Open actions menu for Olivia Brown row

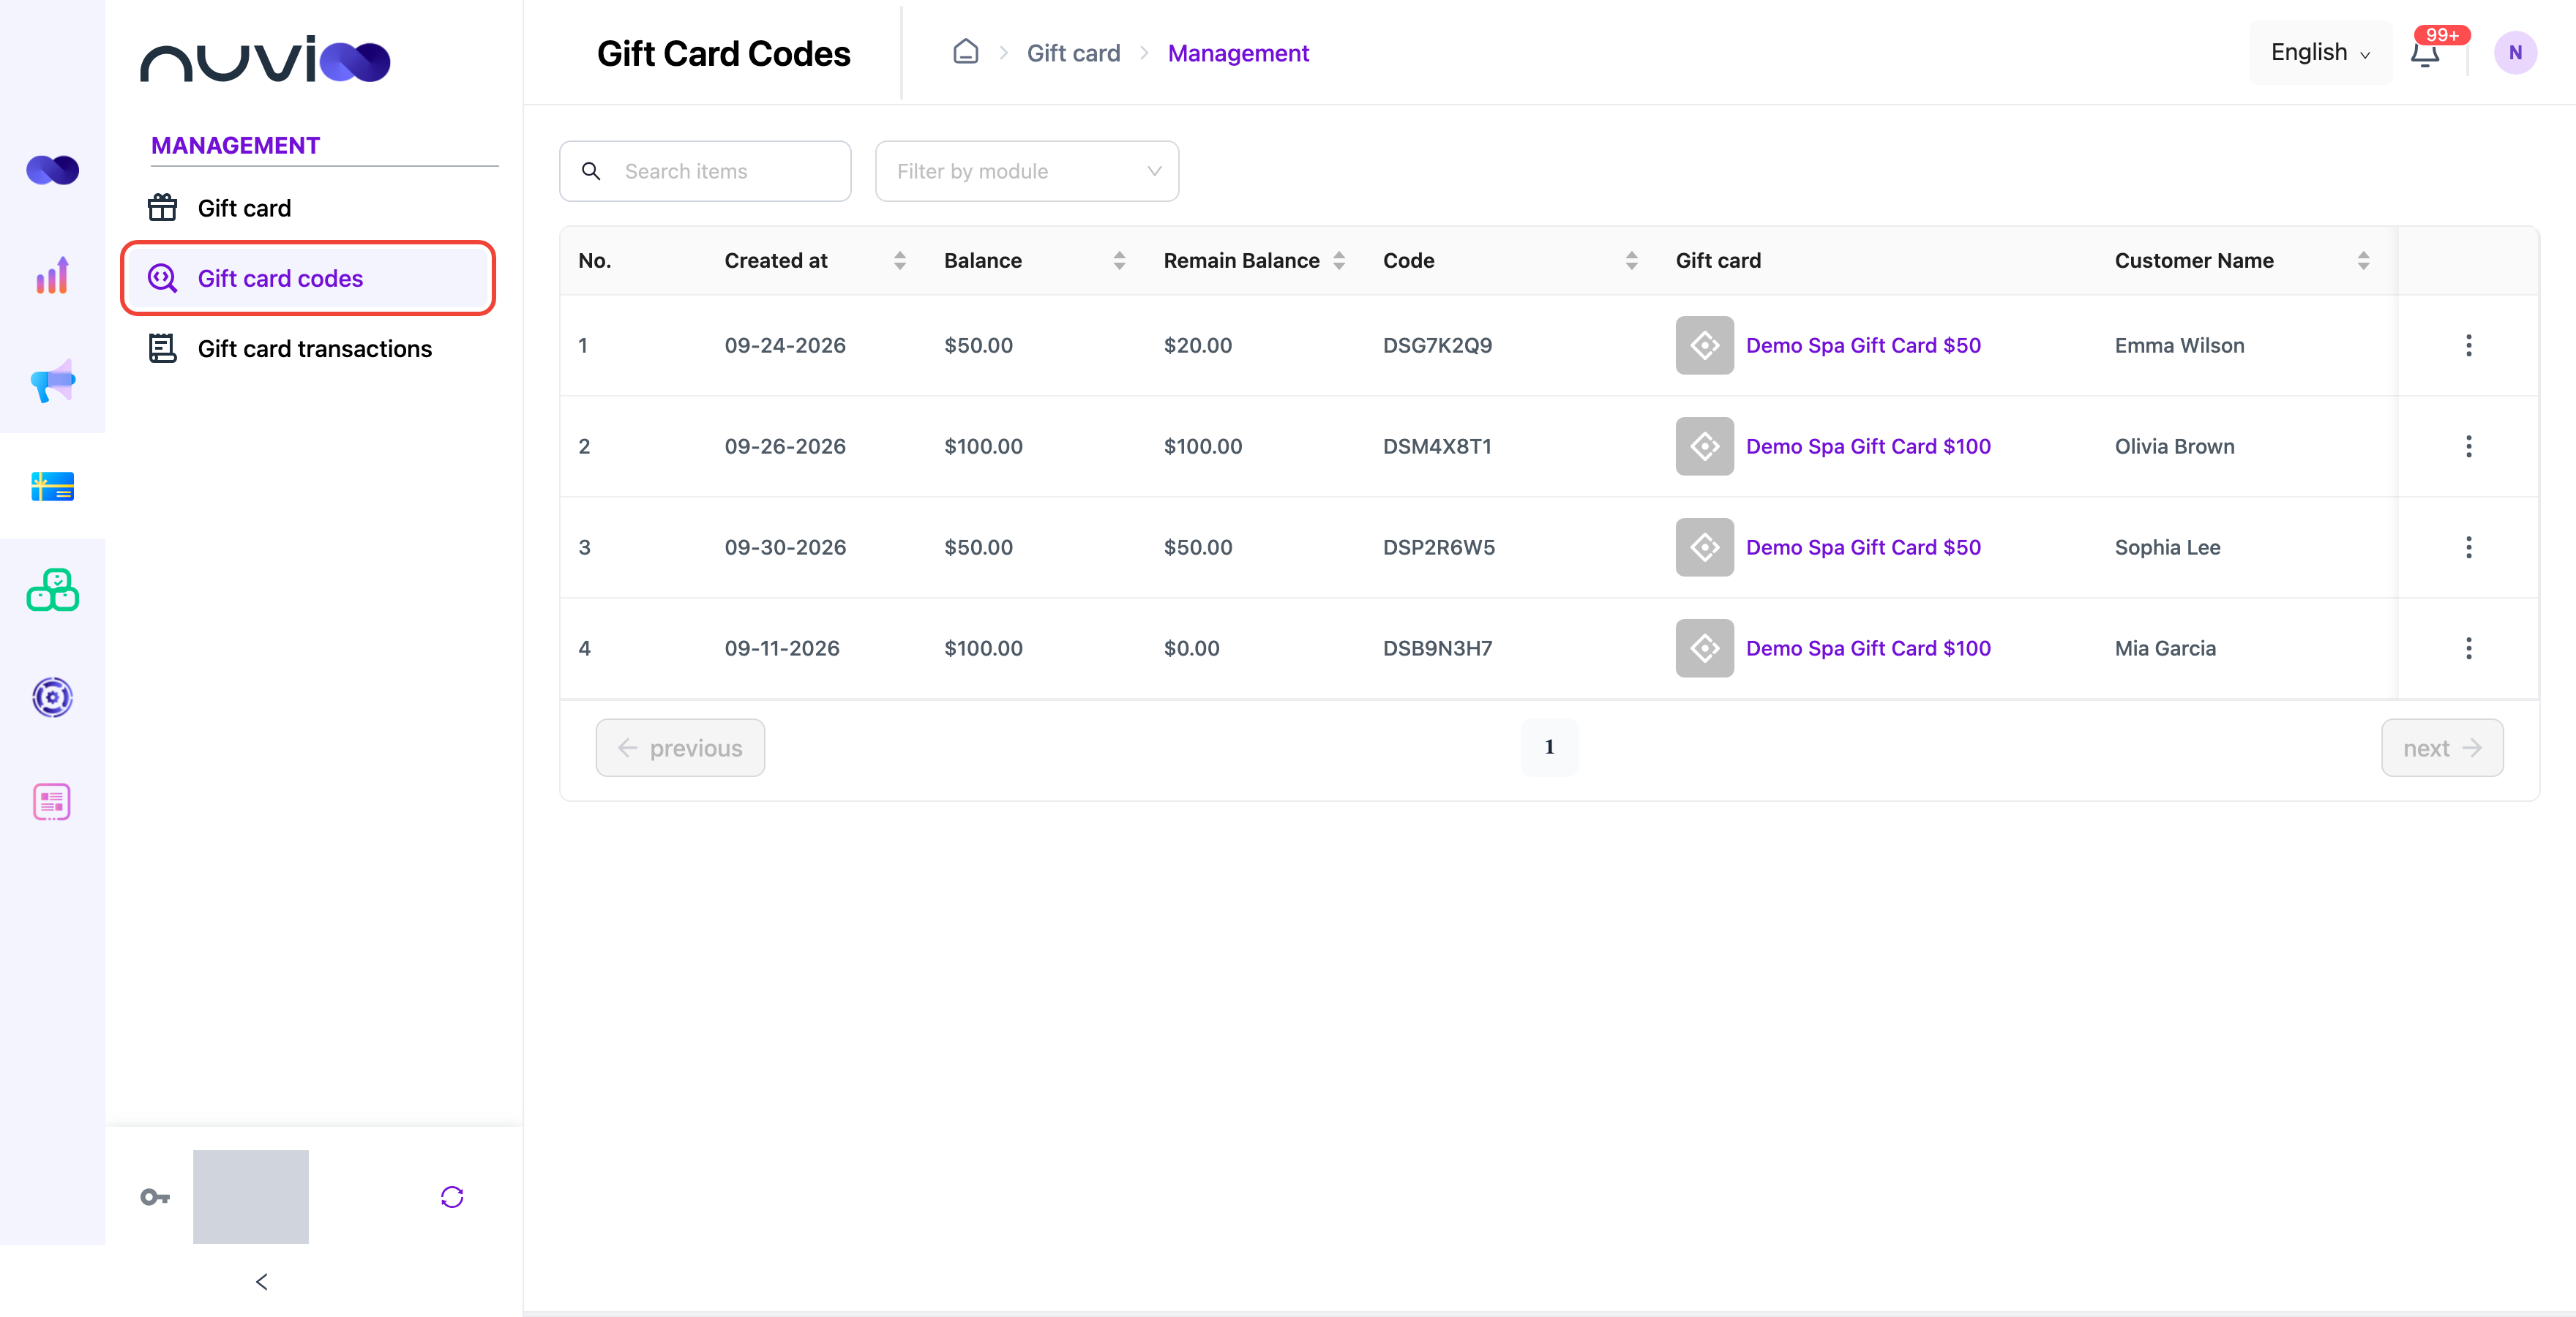[2469, 446]
